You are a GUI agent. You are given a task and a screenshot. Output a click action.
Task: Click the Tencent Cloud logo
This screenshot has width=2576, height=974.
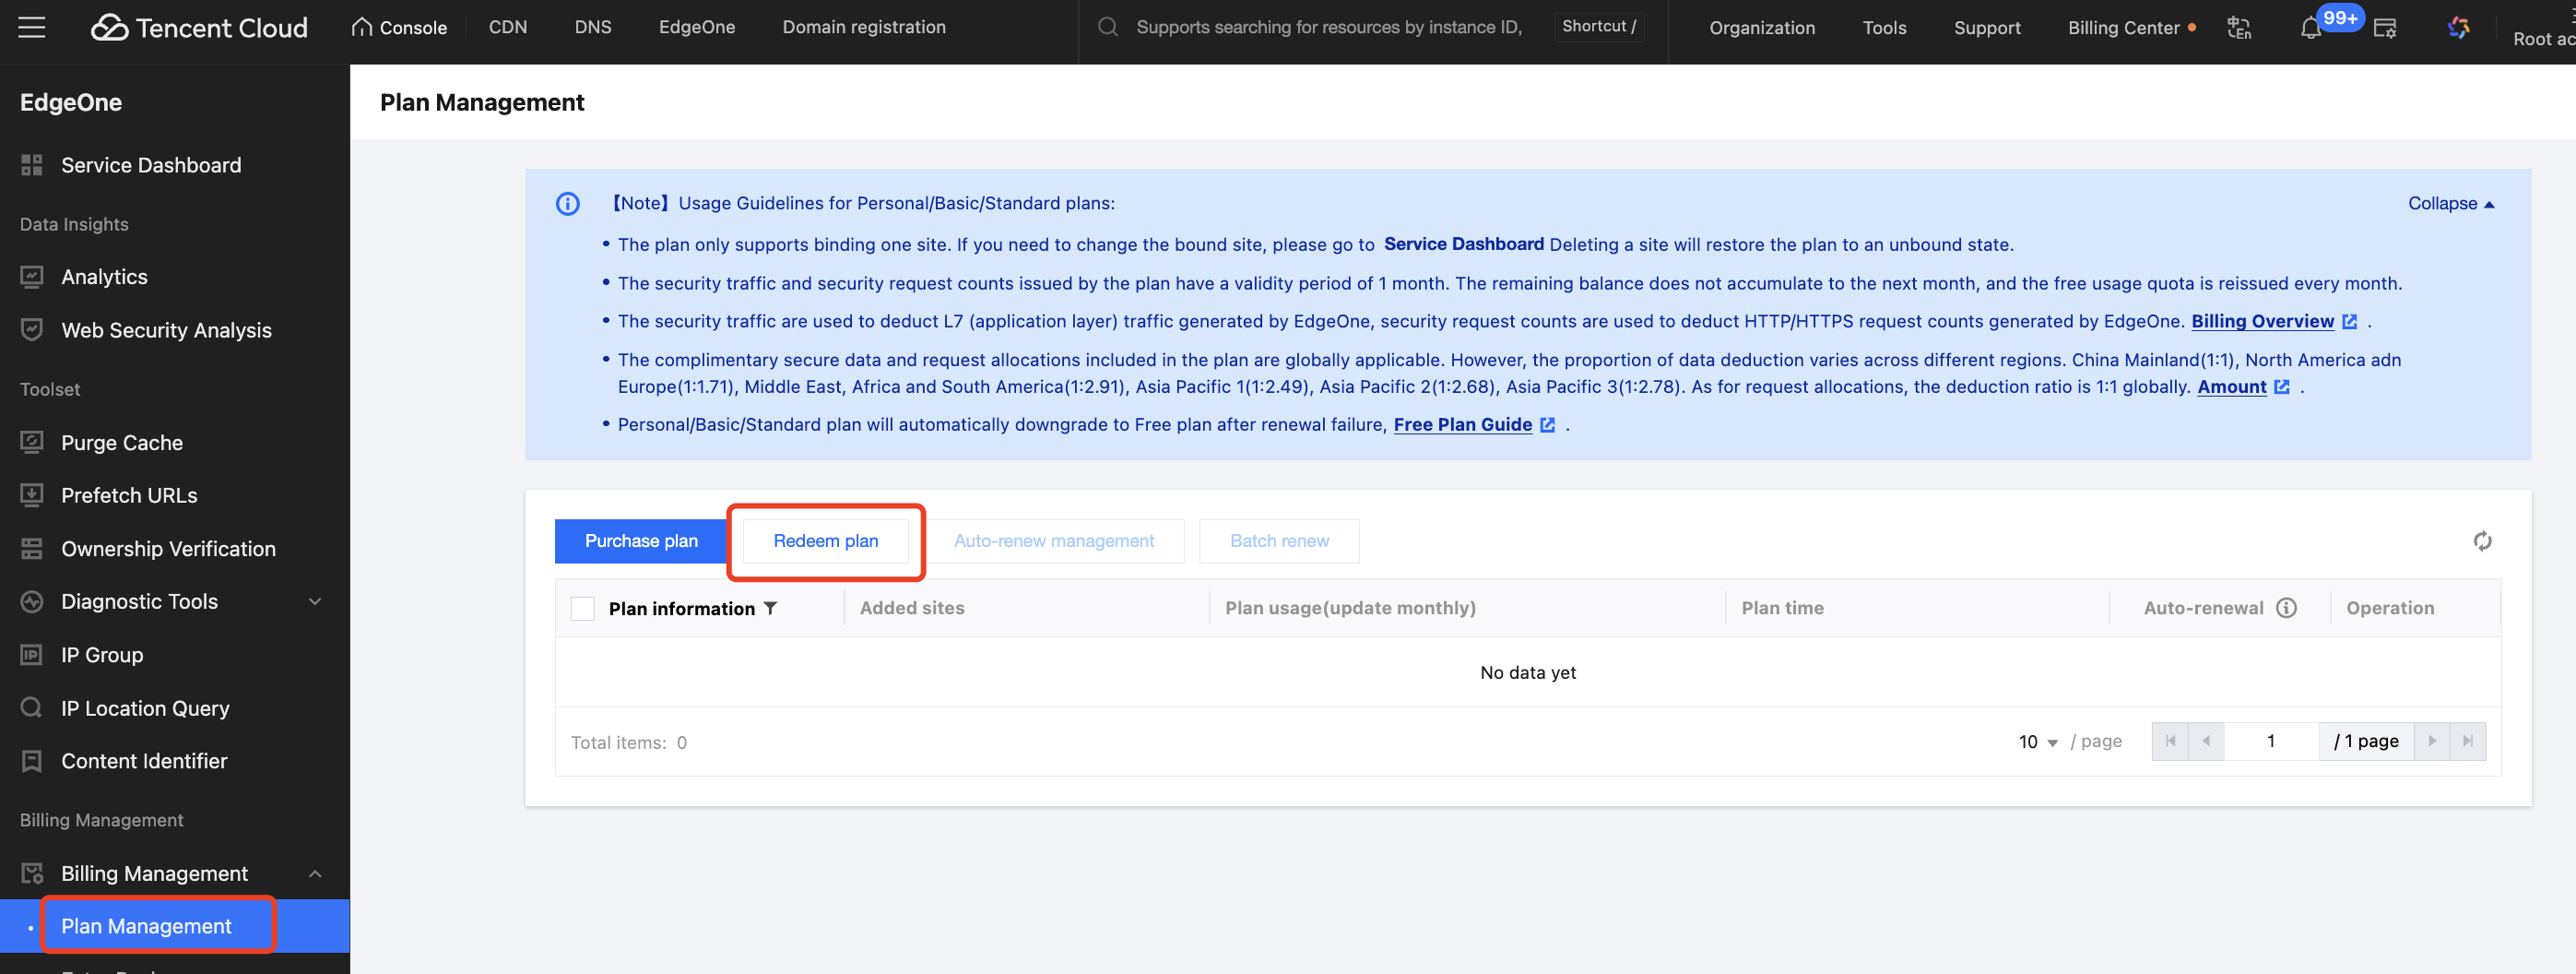point(200,27)
